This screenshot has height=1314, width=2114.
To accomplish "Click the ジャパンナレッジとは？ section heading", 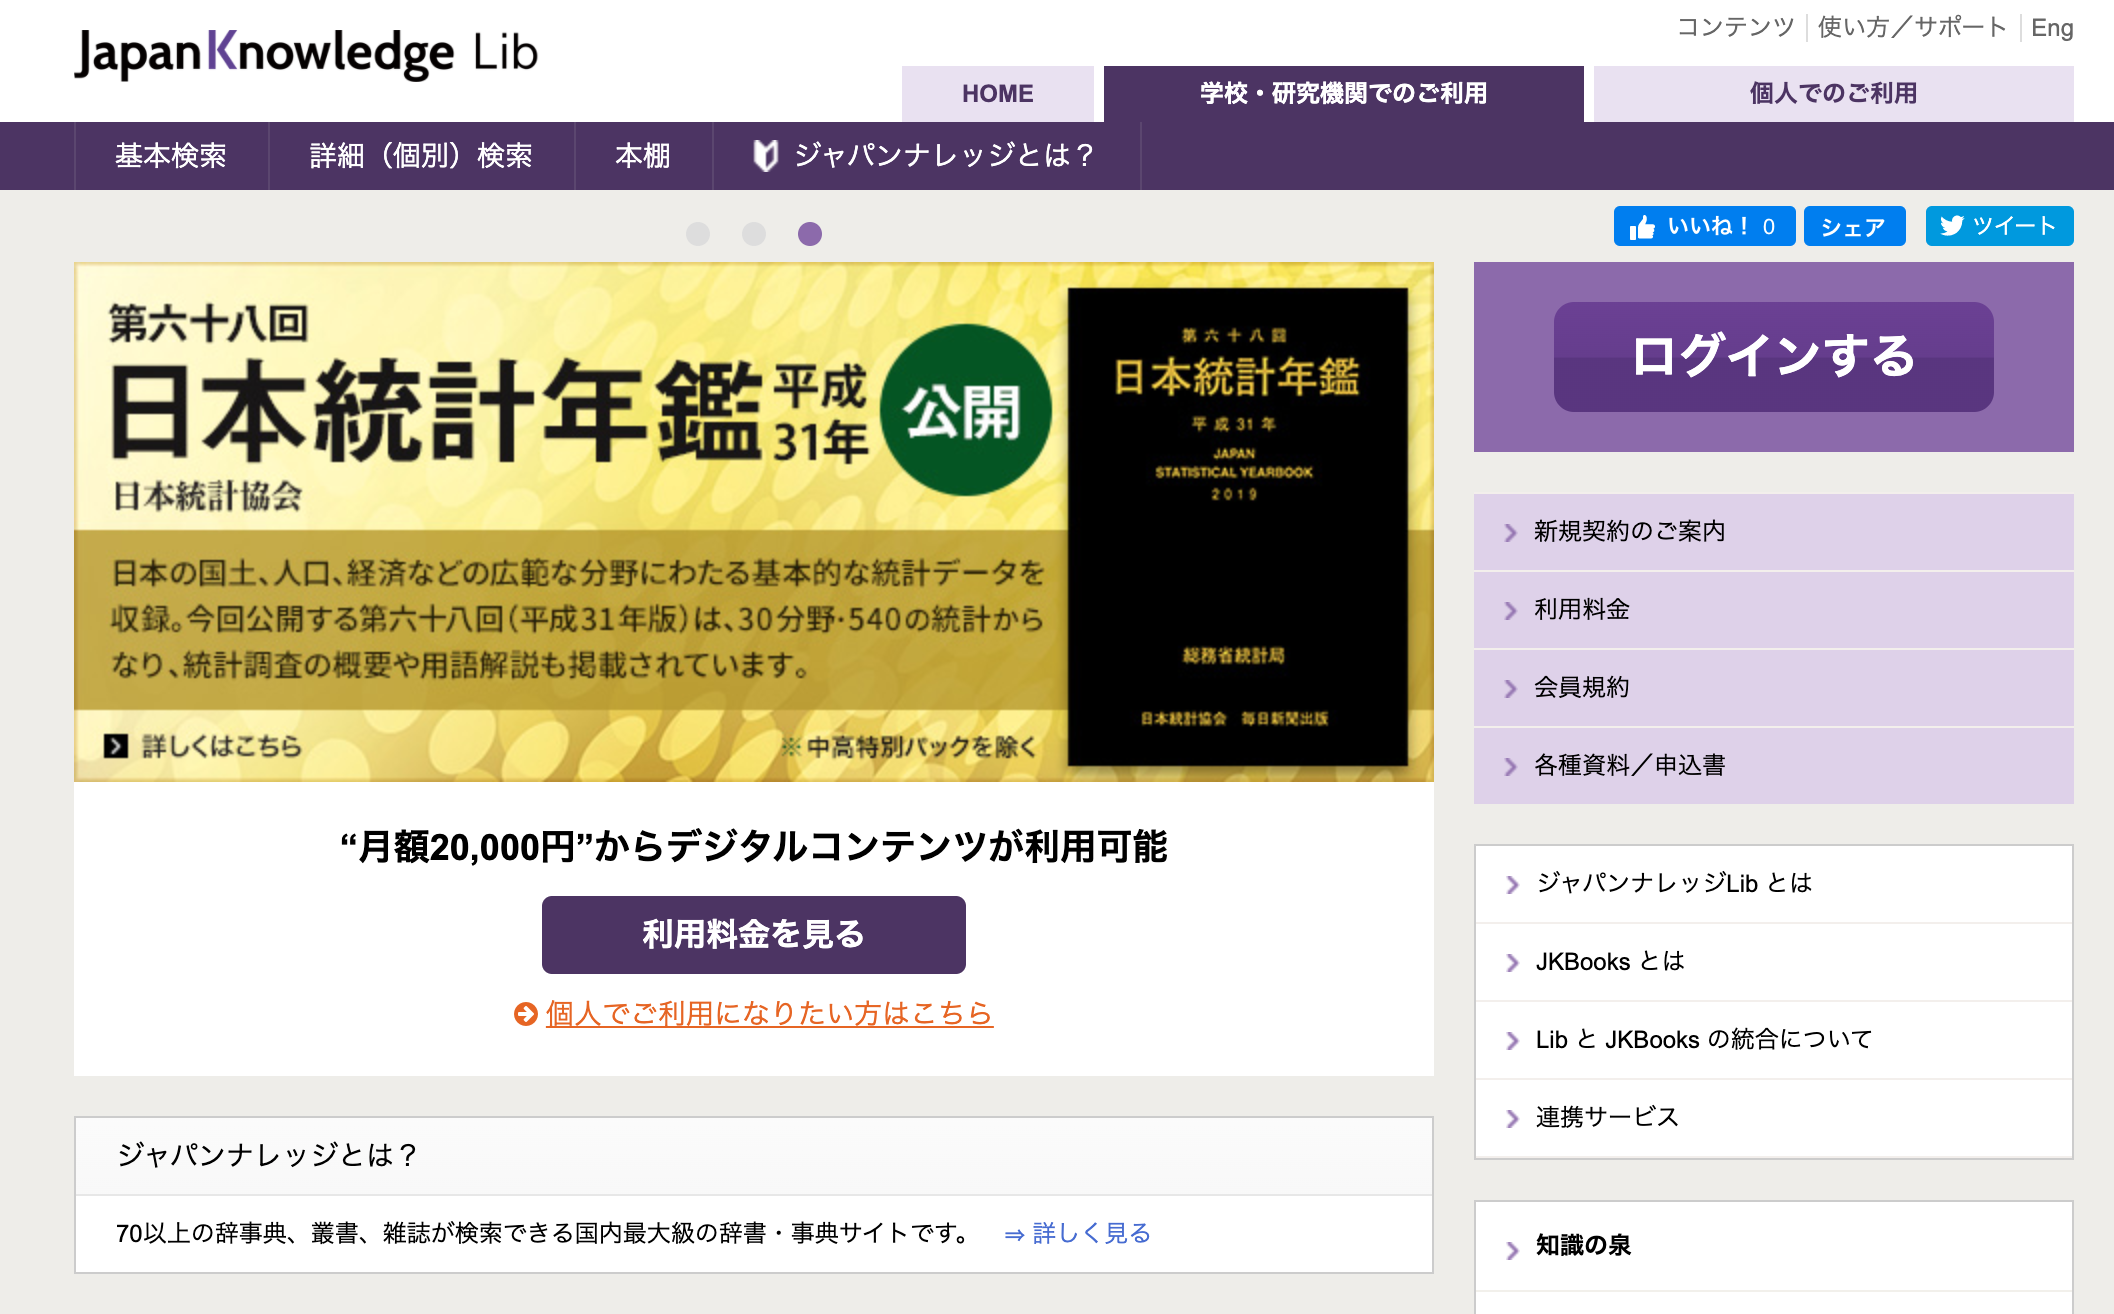I will point(266,1156).
